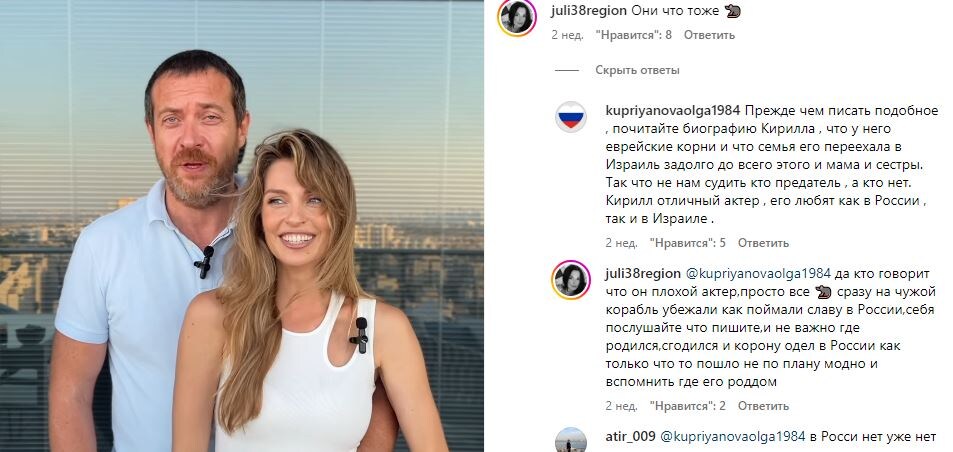Open username kupriyanovaolga1984 profile link
The height and width of the screenshot is (452, 953).
click(673, 111)
